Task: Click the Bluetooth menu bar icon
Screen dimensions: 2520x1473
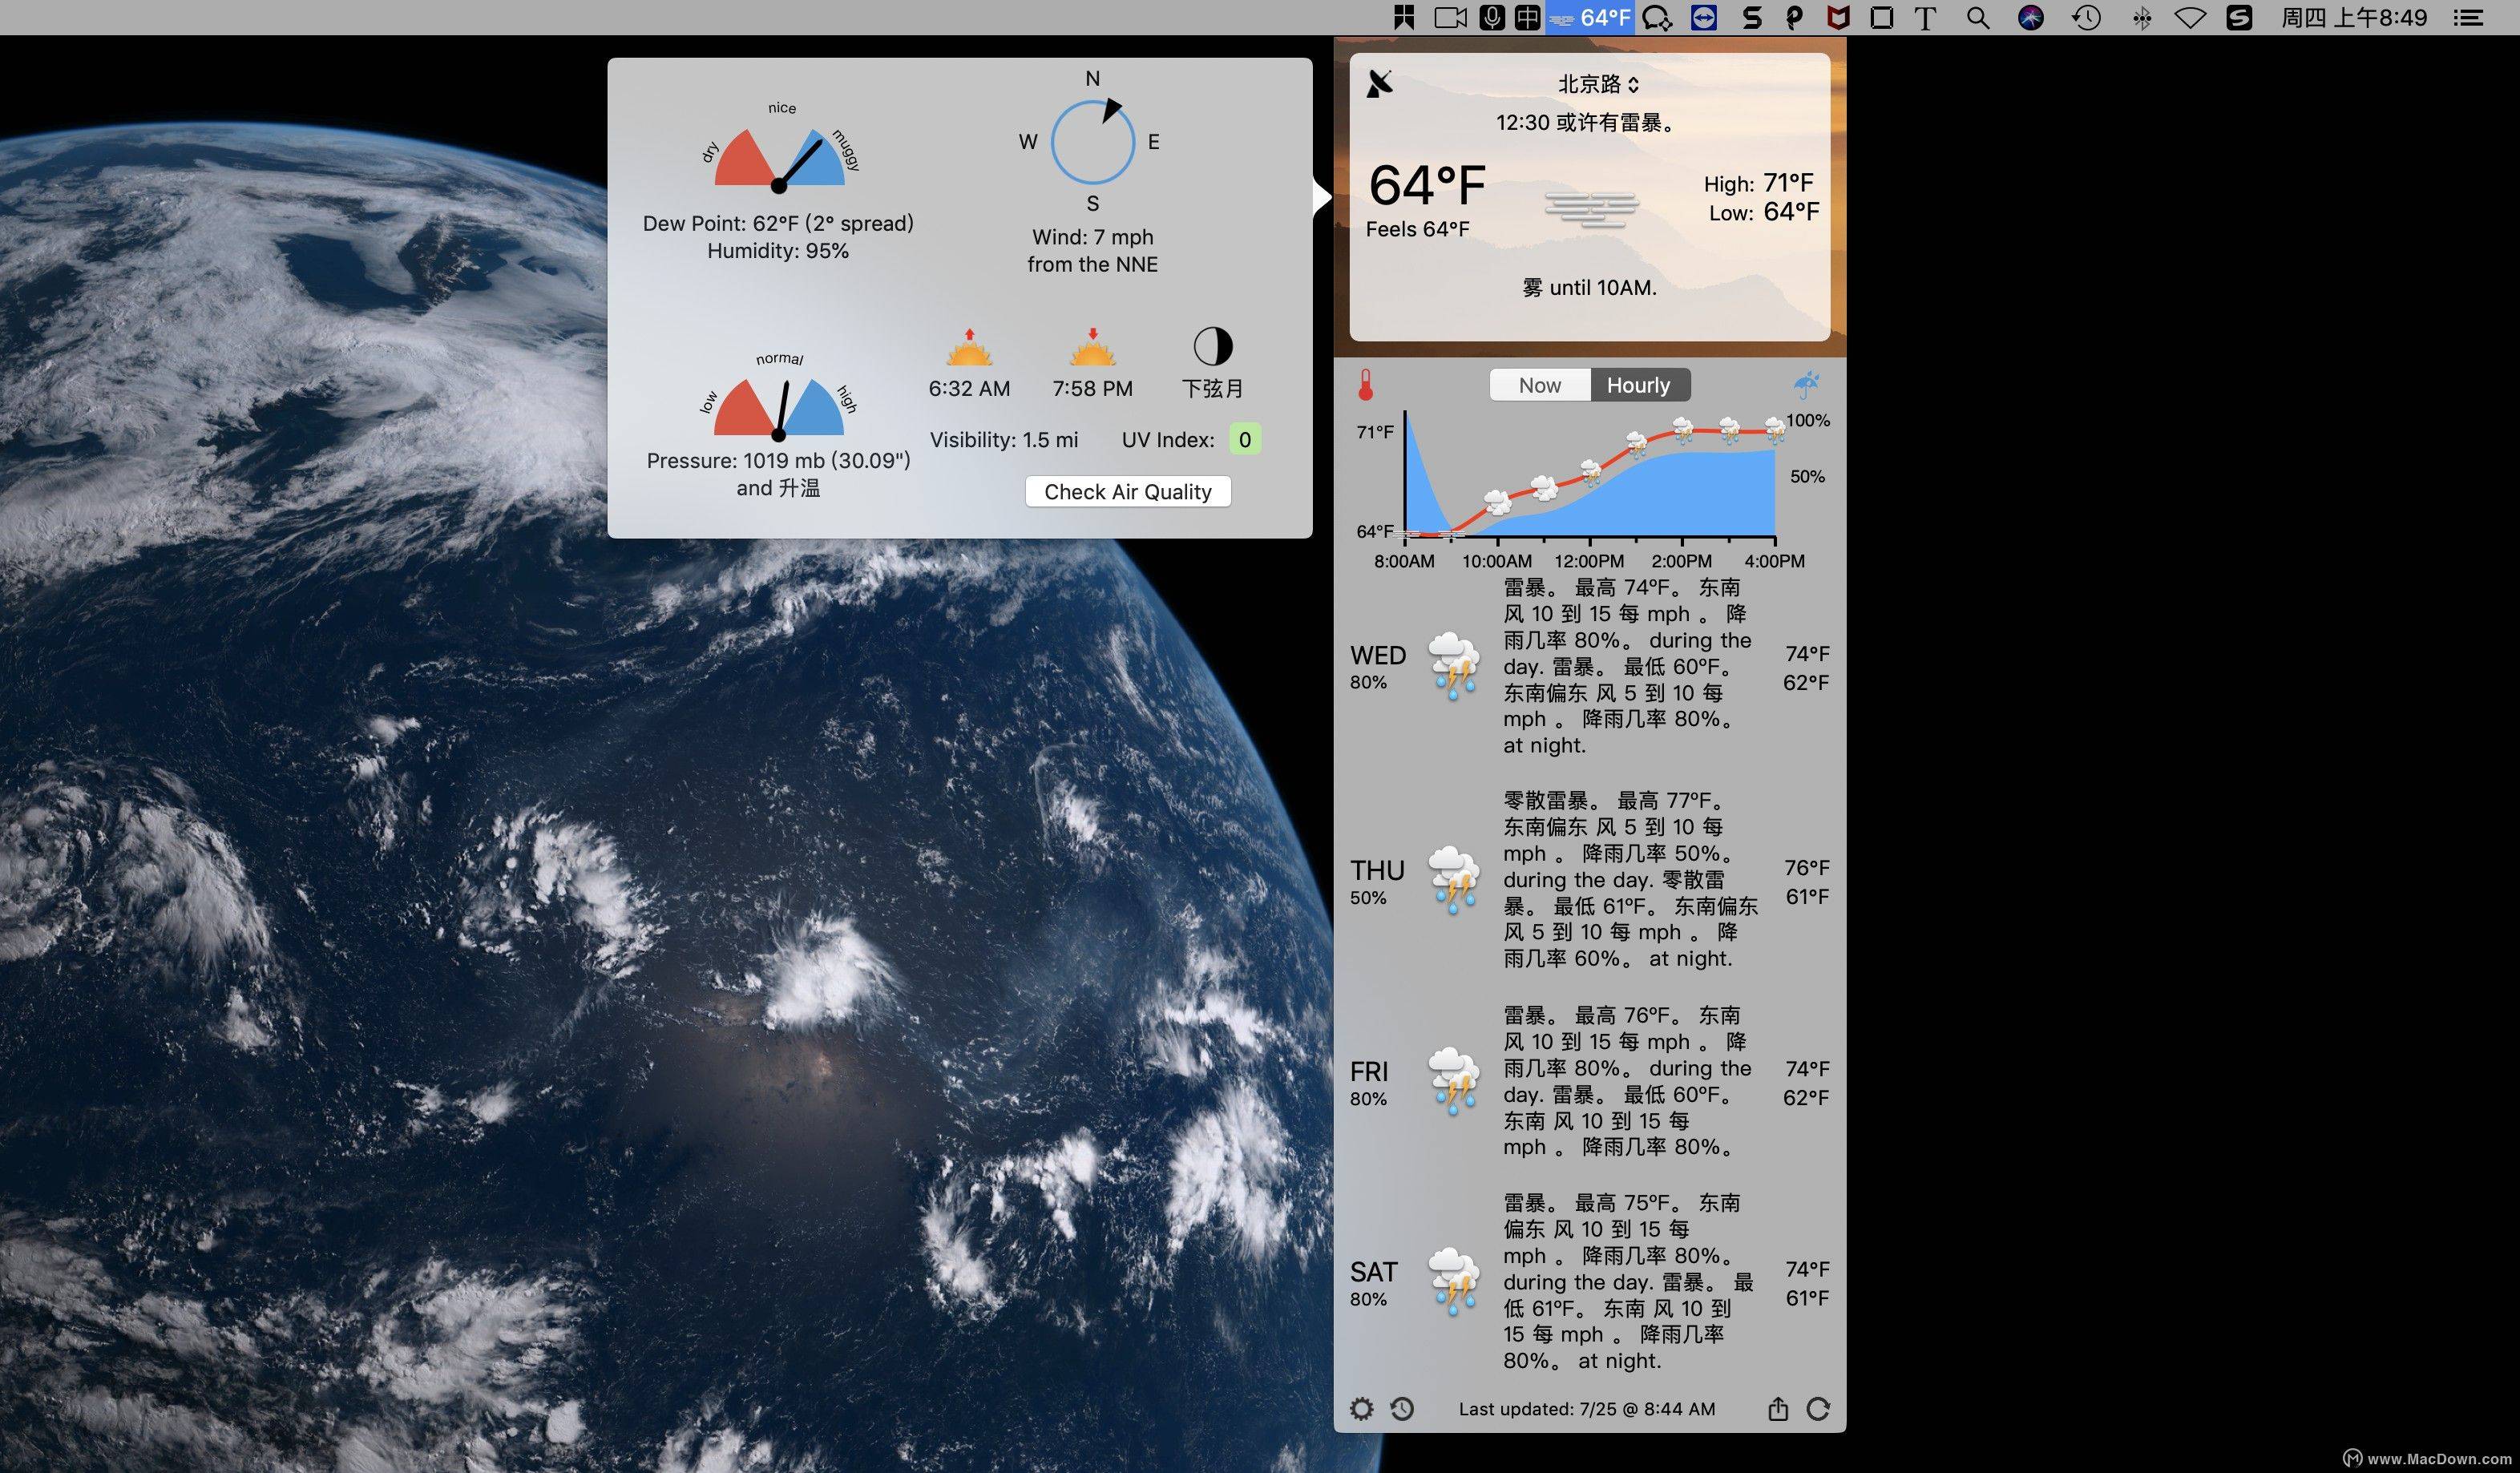Action: click(2141, 18)
